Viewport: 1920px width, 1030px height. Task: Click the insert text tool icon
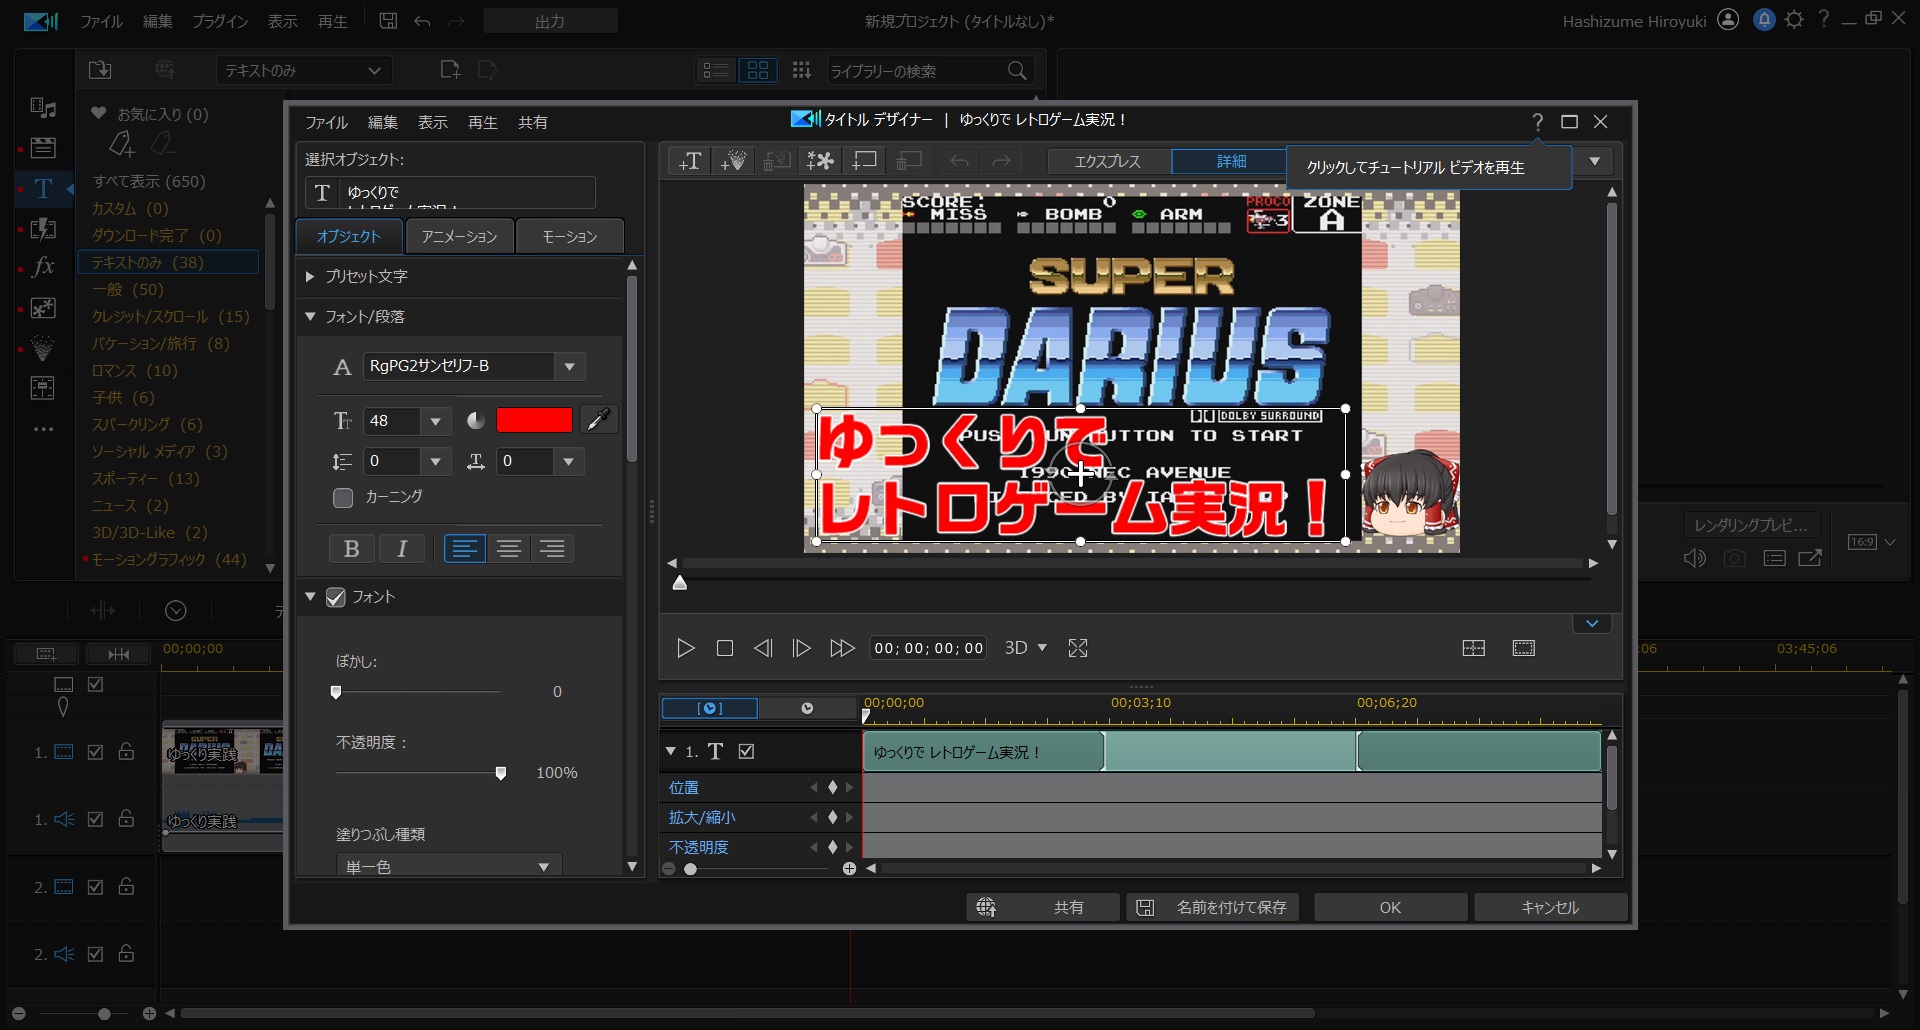689,161
